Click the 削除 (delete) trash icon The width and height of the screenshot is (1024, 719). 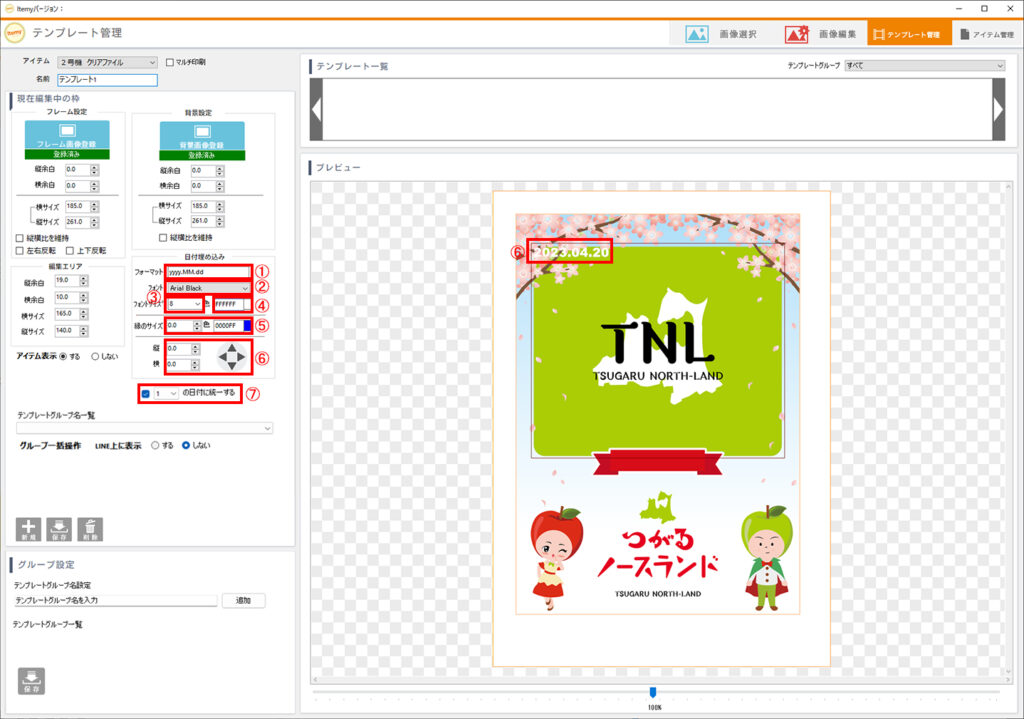90,528
